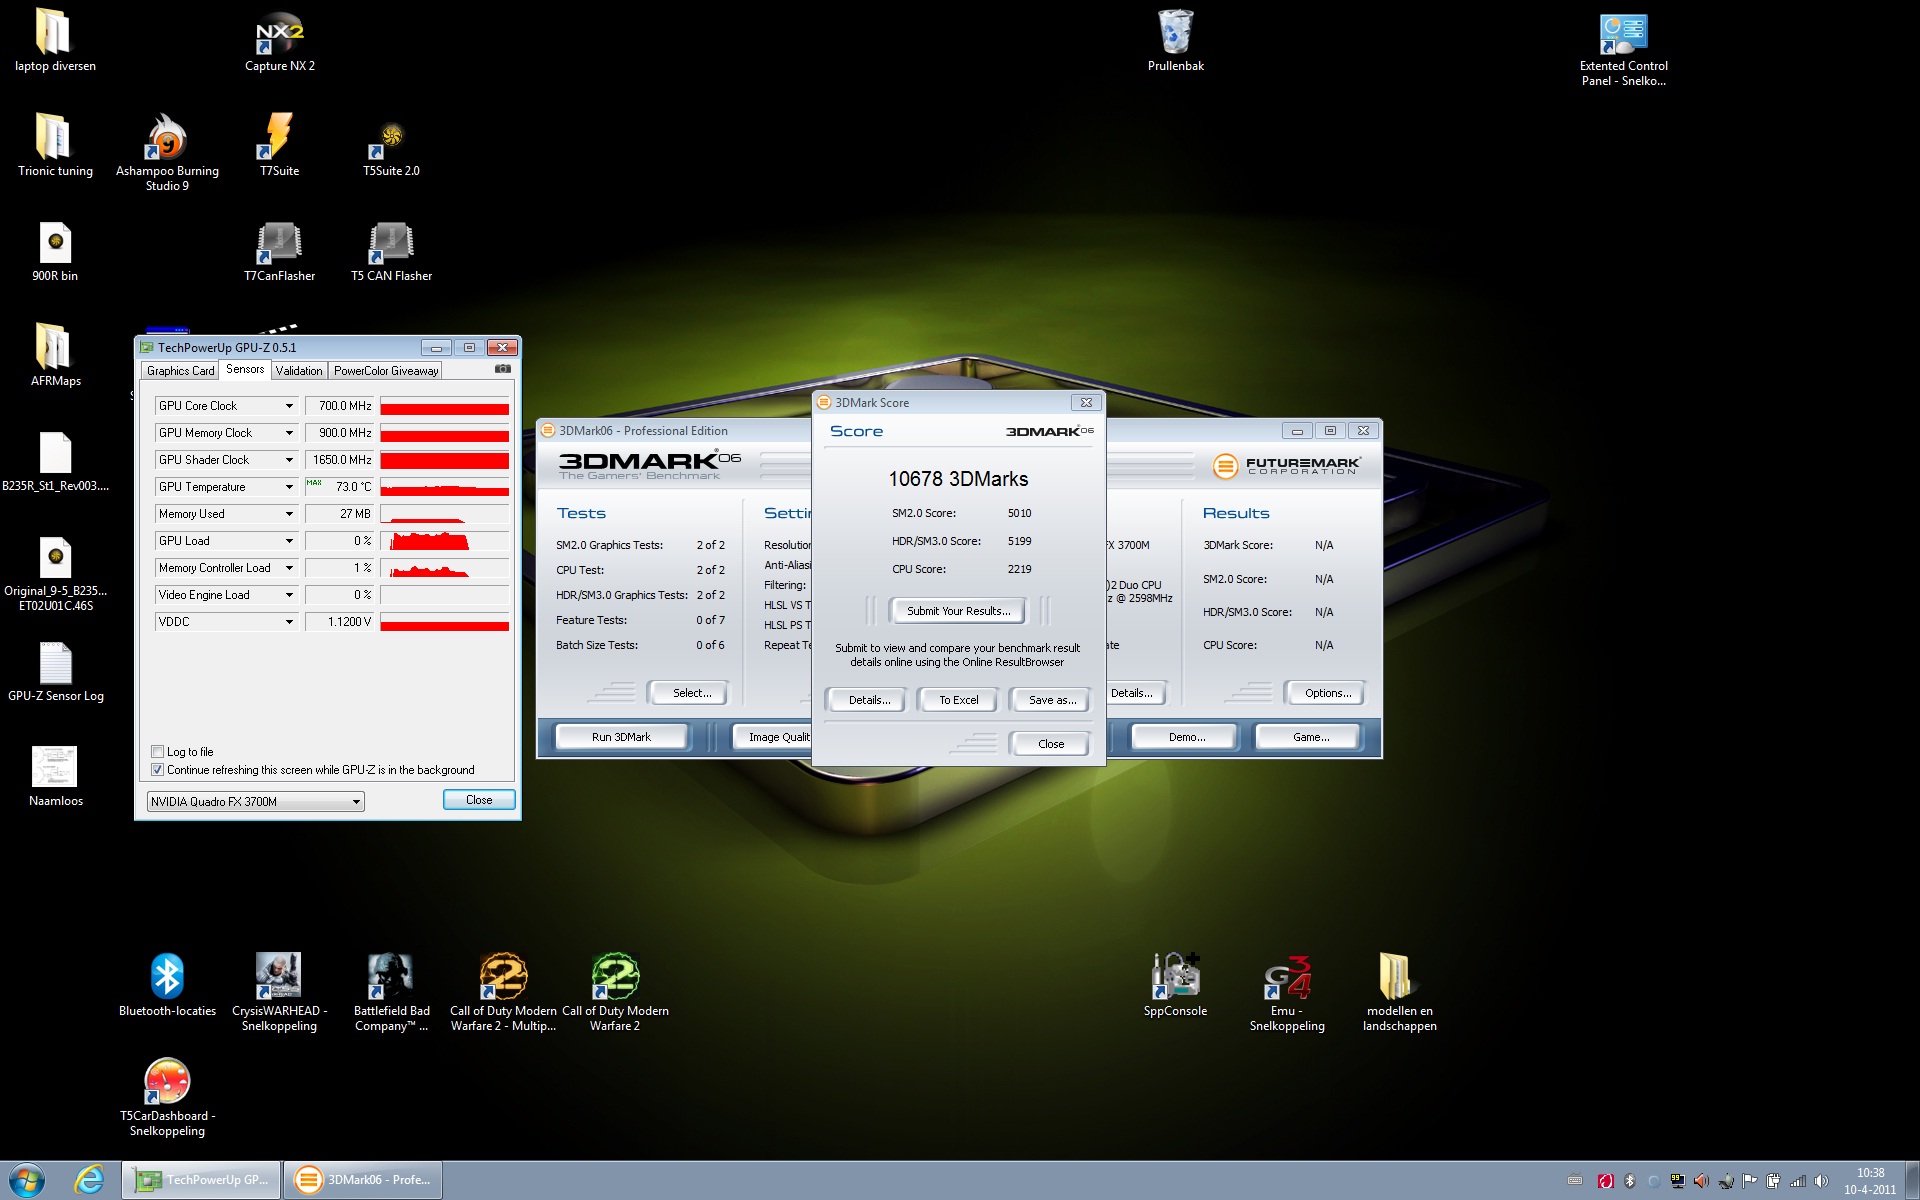
Task: Click Options button under Results
Action: (x=1328, y=693)
